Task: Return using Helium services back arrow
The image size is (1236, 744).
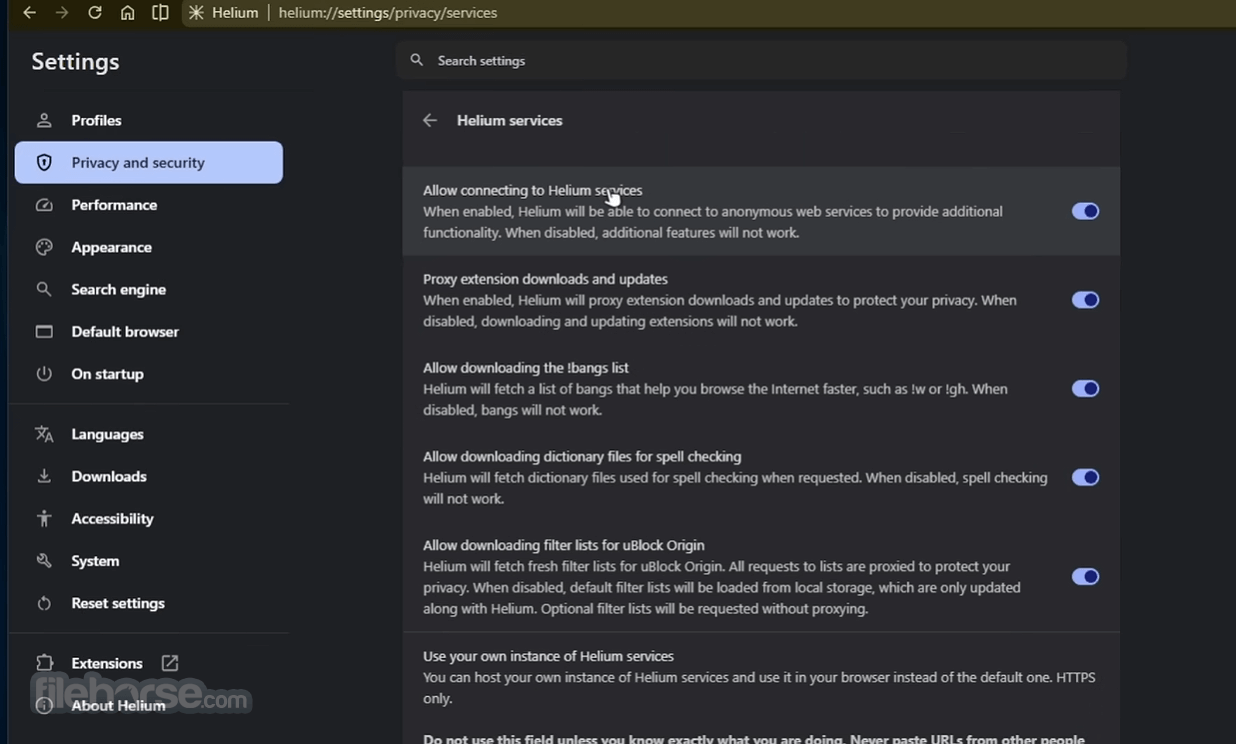Action: [430, 120]
